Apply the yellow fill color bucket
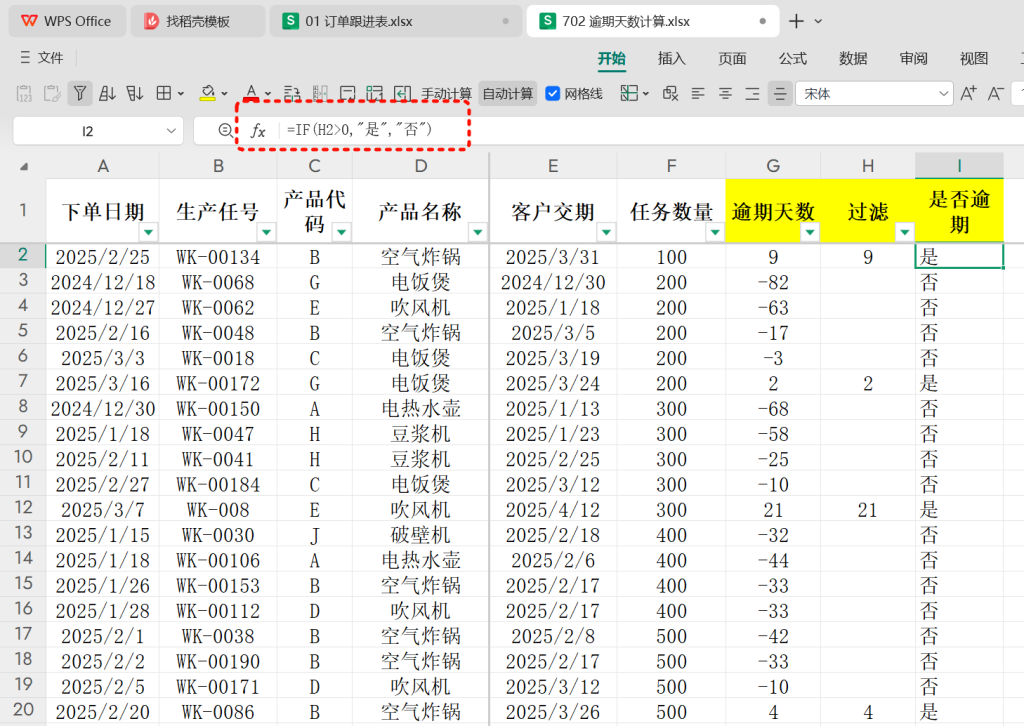The height and width of the screenshot is (726, 1024). pos(208,93)
